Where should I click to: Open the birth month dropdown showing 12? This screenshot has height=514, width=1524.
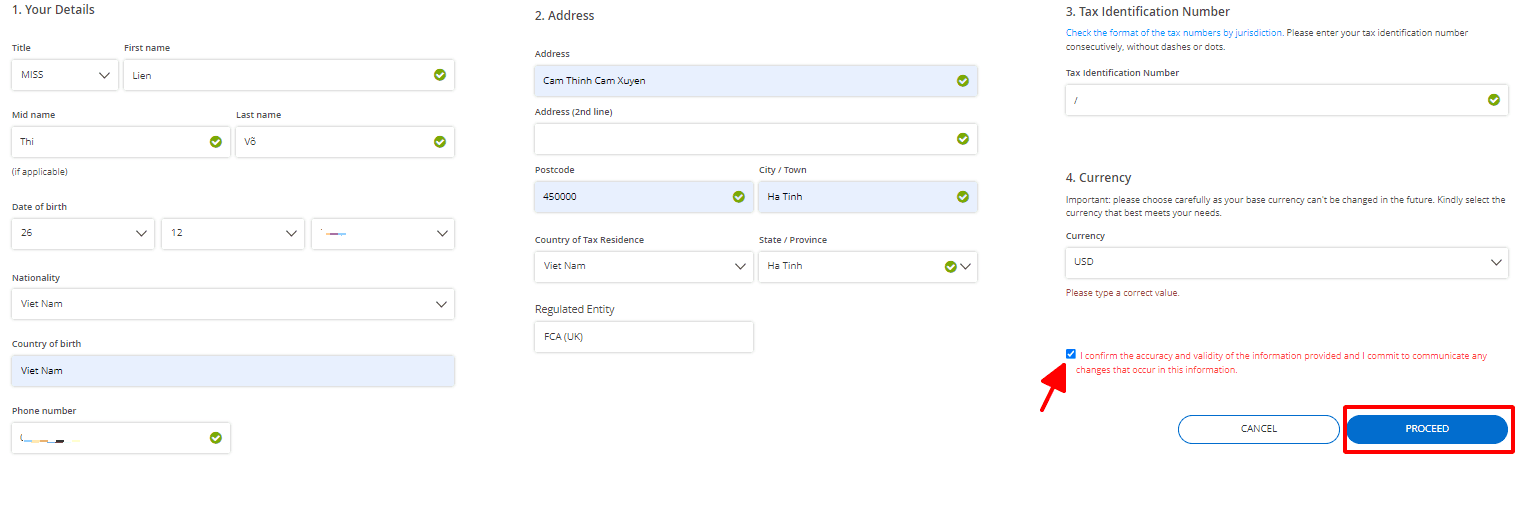[x=233, y=233]
